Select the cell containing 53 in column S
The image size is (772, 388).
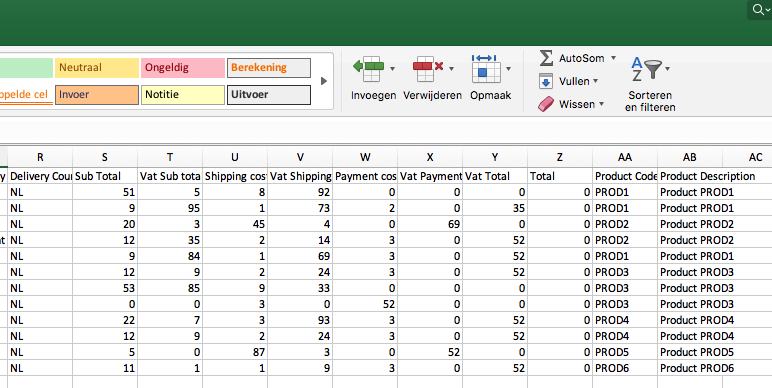(x=105, y=288)
